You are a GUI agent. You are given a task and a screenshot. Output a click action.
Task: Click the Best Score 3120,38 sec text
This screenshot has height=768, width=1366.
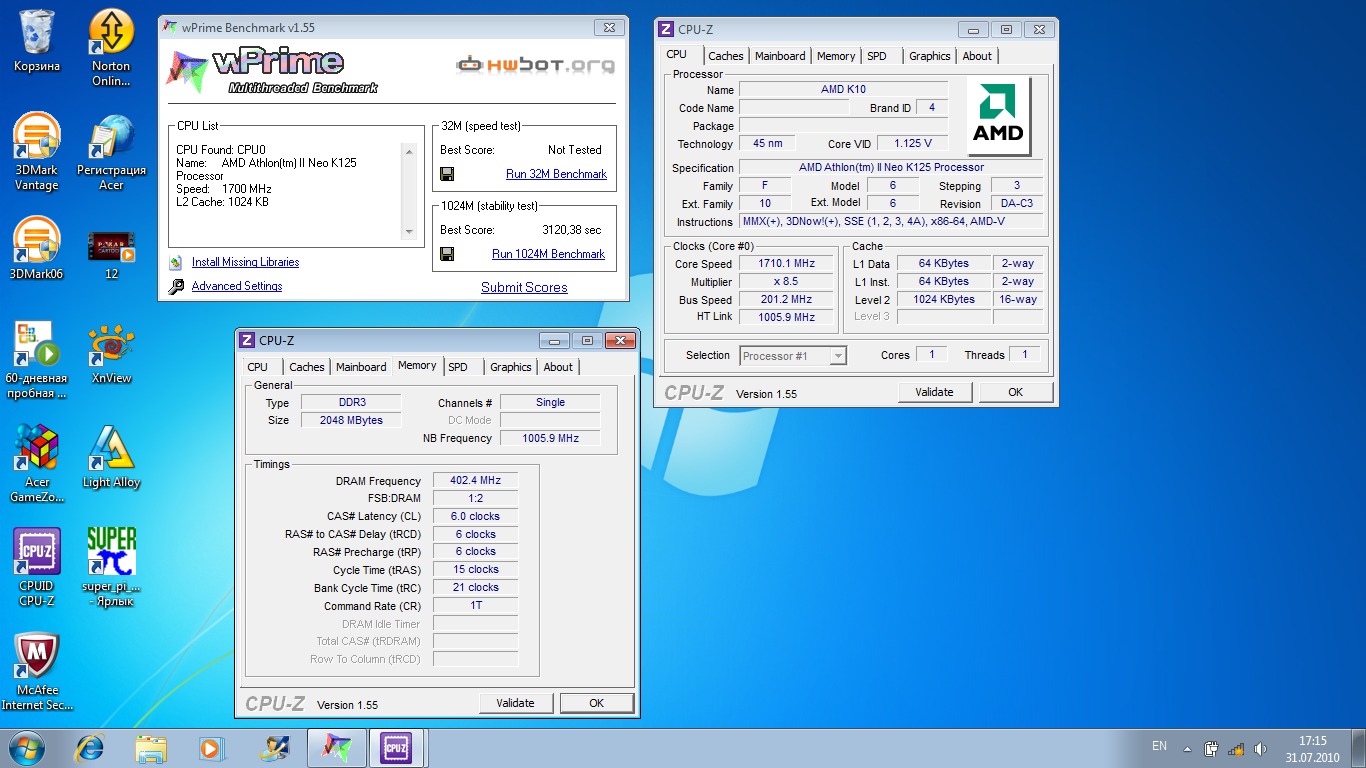pyautogui.click(x=572, y=230)
